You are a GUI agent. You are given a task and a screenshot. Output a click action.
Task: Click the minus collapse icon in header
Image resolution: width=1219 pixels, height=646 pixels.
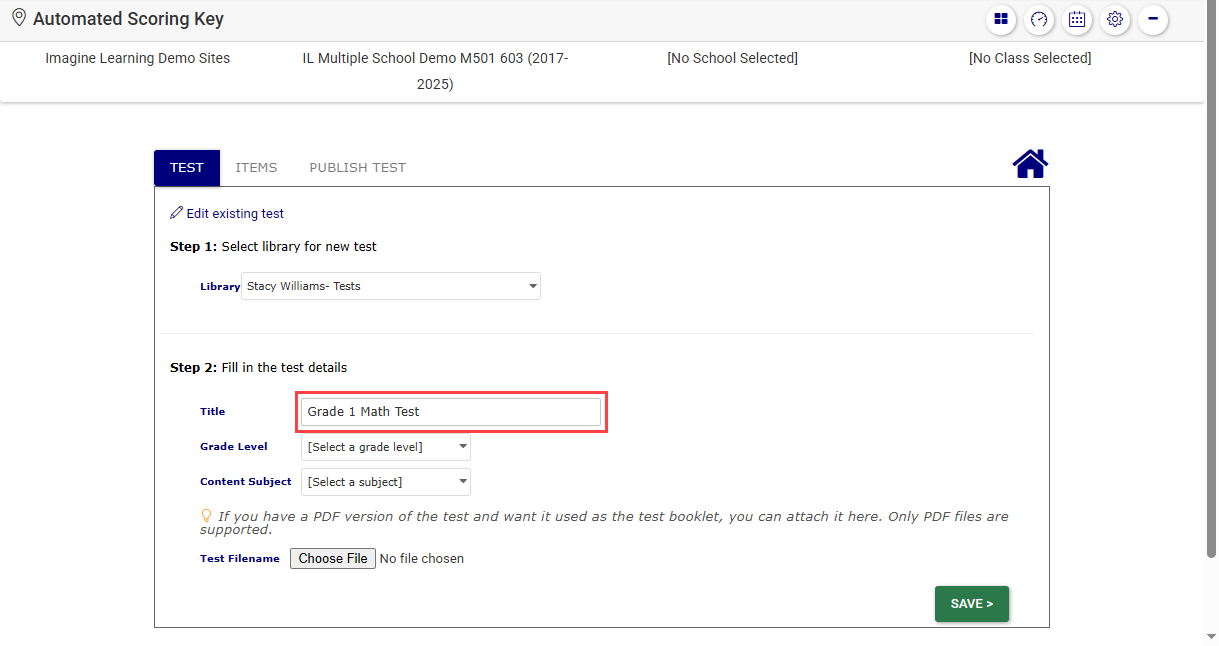pyautogui.click(x=1153, y=19)
